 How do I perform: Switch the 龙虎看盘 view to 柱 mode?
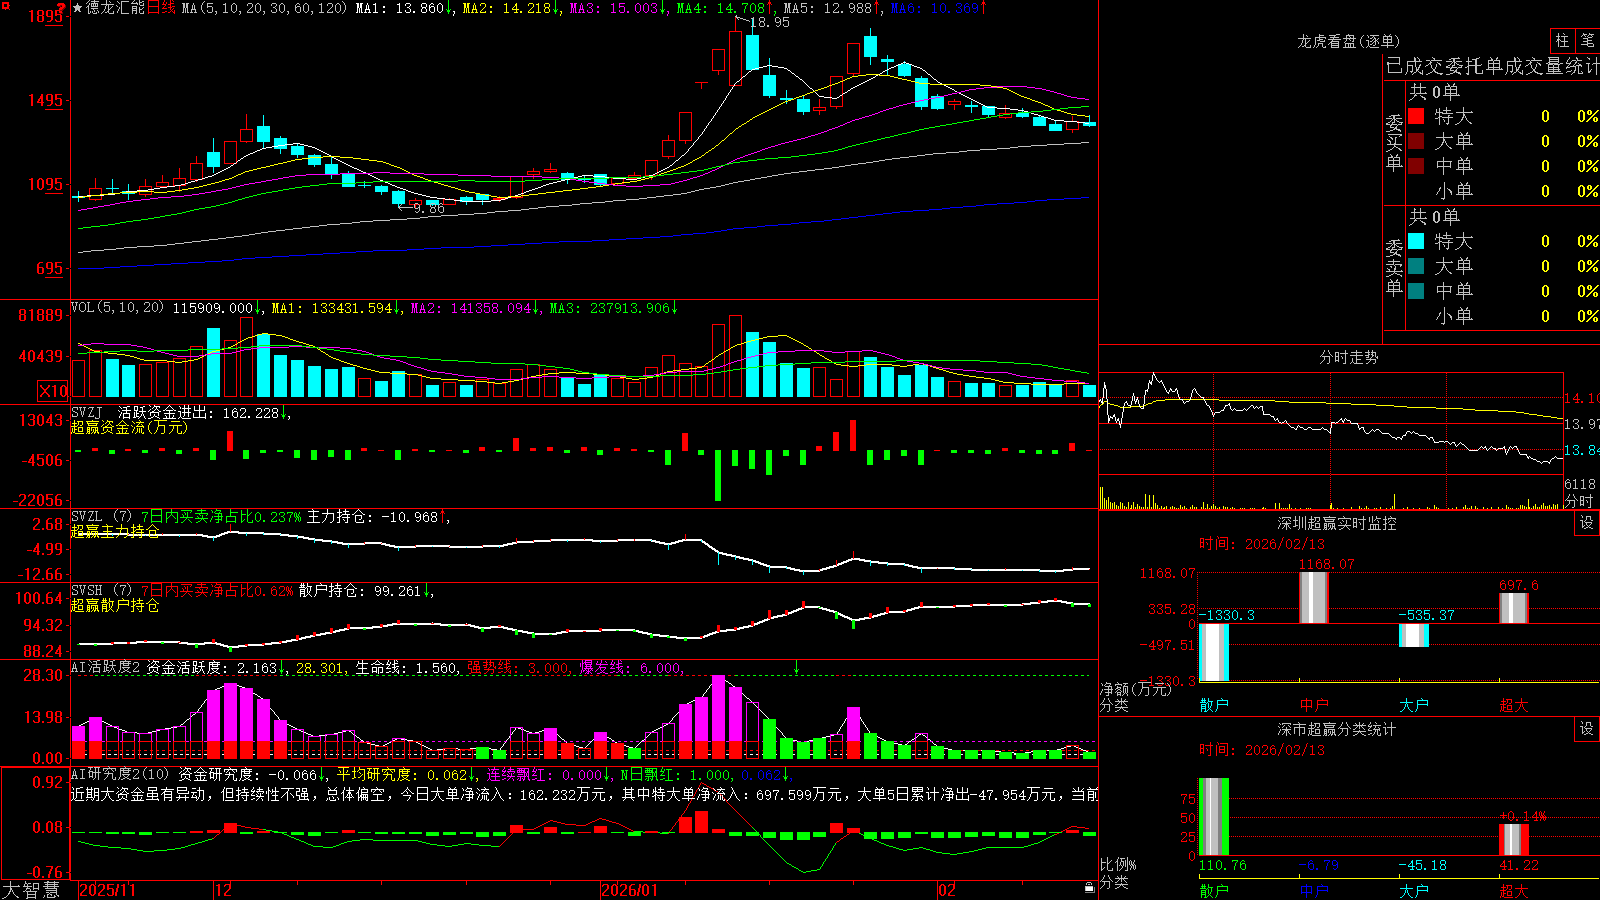(1562, 40)
